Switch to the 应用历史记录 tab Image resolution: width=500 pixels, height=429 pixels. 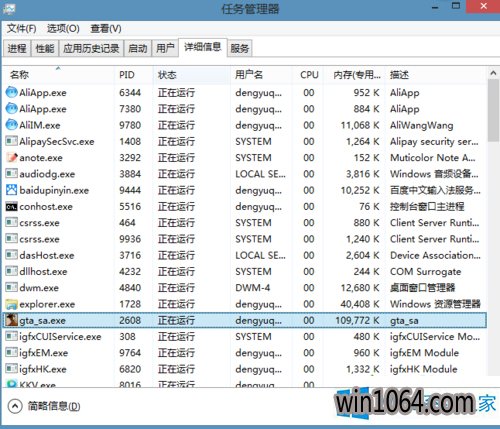coord(91,49)
